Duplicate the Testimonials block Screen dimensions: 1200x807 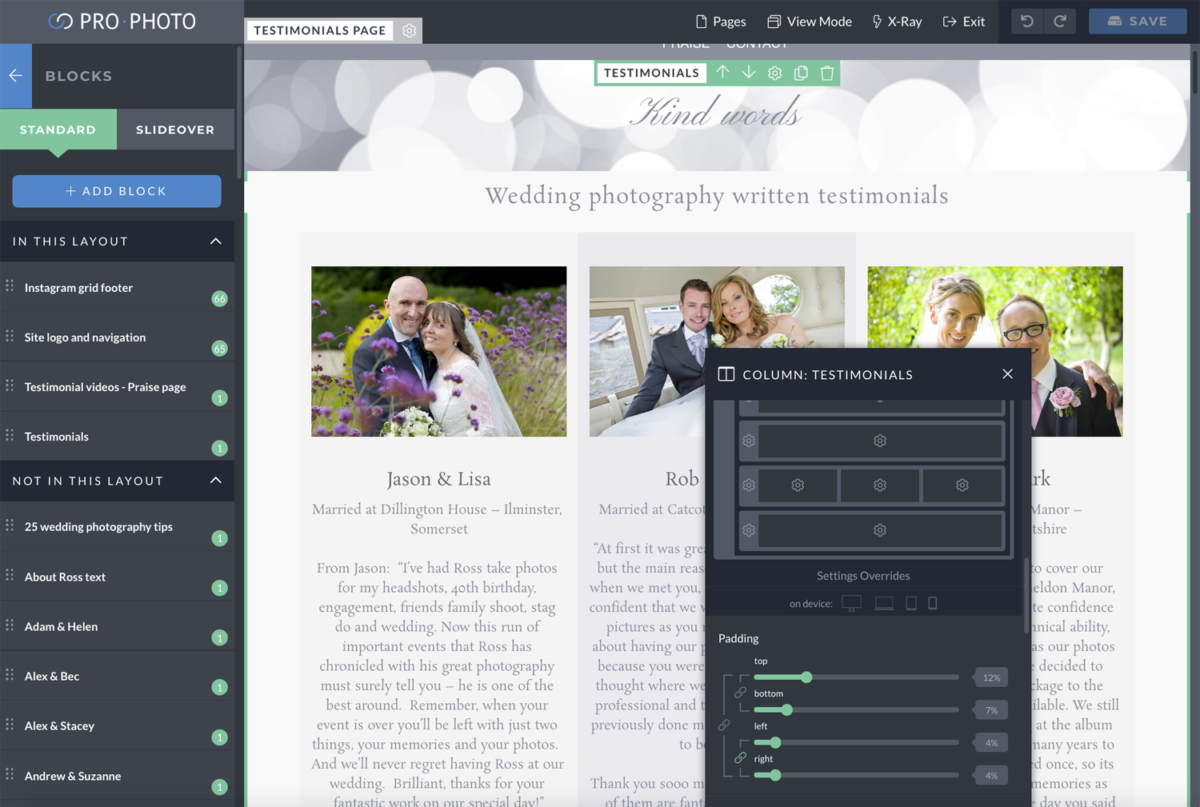[801, 73]
